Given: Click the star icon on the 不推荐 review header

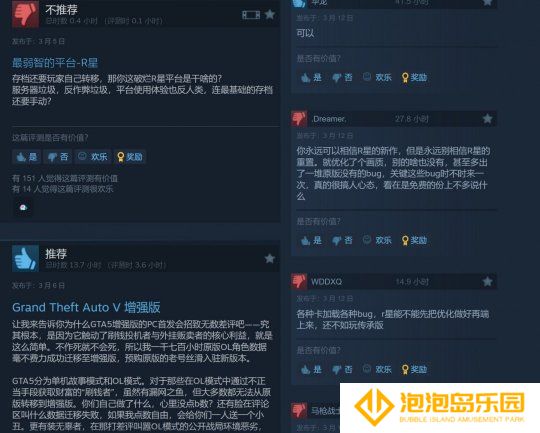Looking at the screenshot, I should 270,14.
